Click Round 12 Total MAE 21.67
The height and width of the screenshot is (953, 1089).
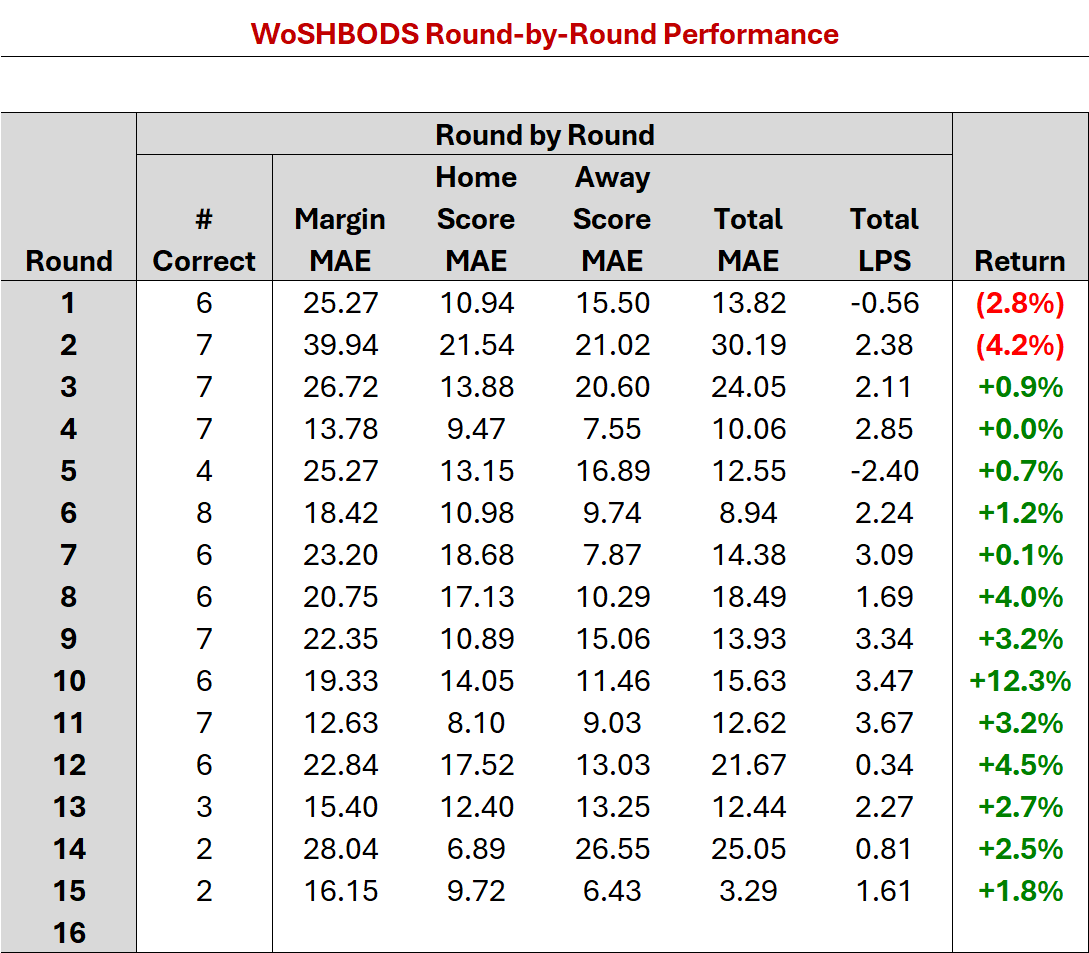749,765
